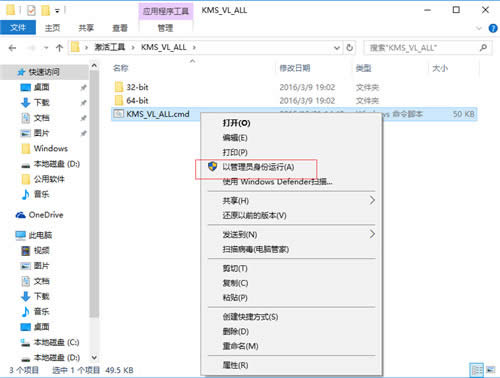Expand the 共享(H) submenu arrow

[x=372, y=200]
